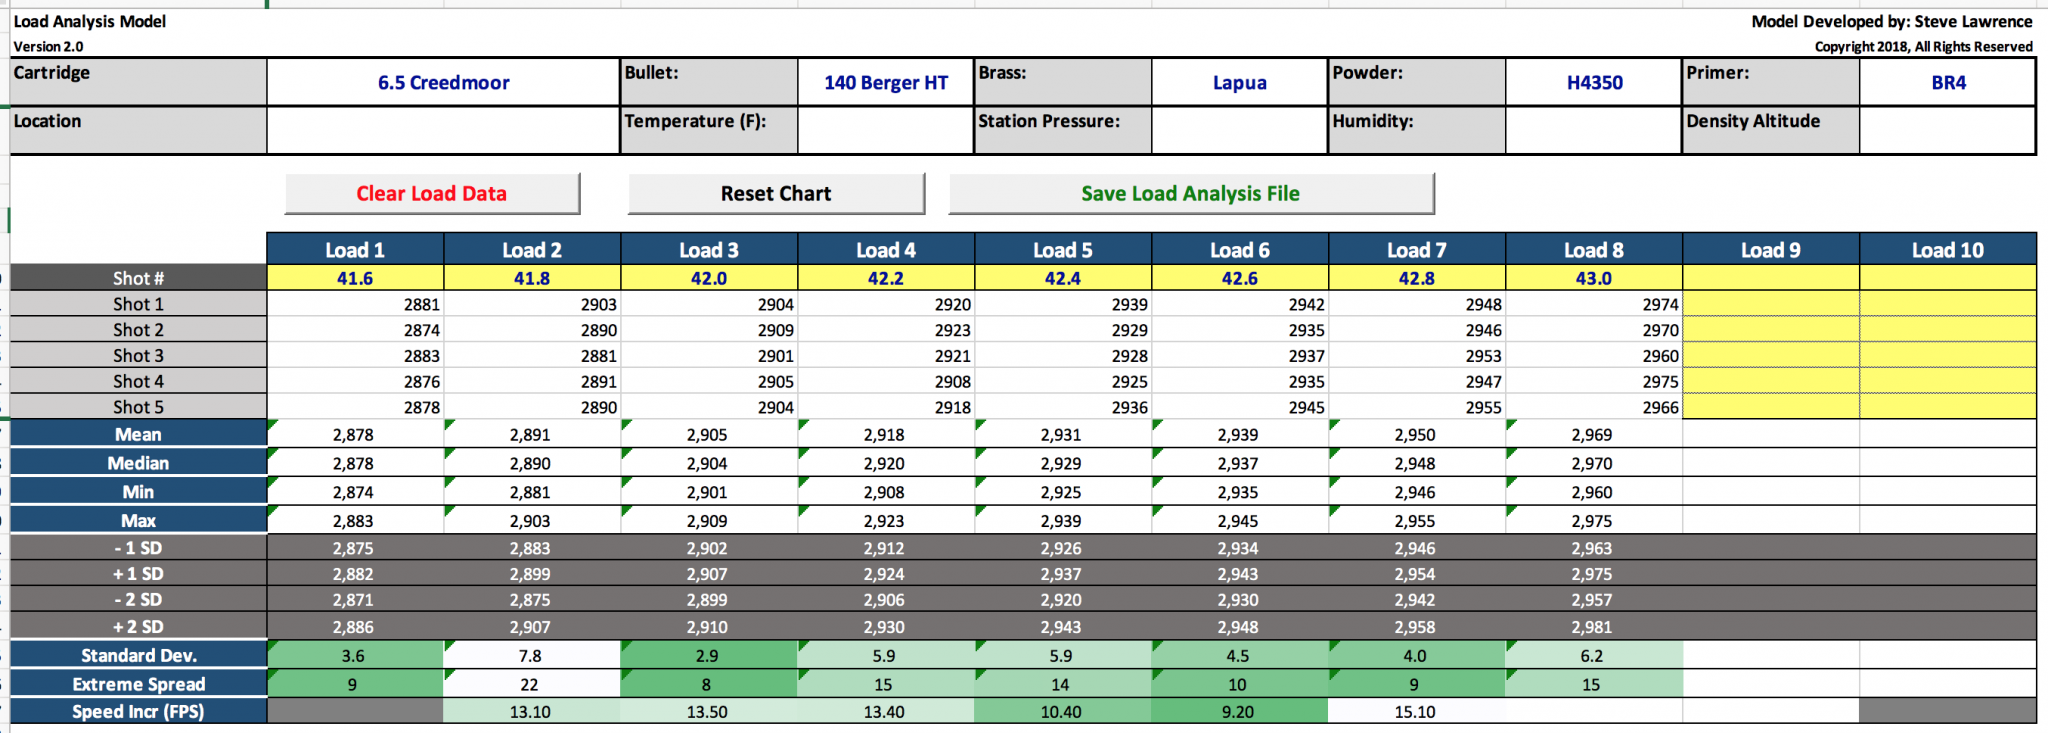Click charge weight cell 42.8

coord(1417,278)
